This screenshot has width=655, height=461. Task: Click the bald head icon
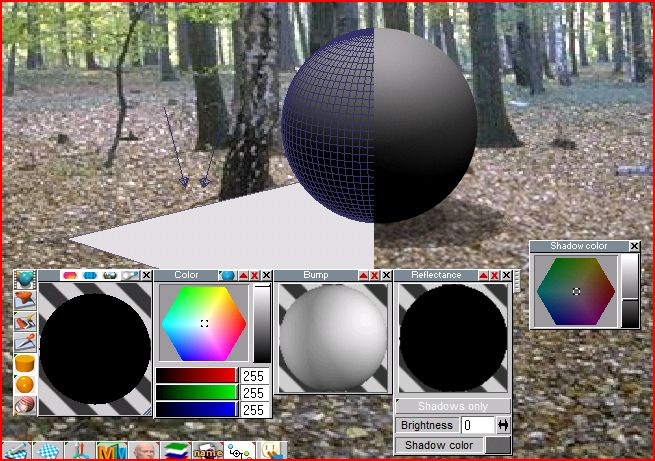click(x=144, y=451)
